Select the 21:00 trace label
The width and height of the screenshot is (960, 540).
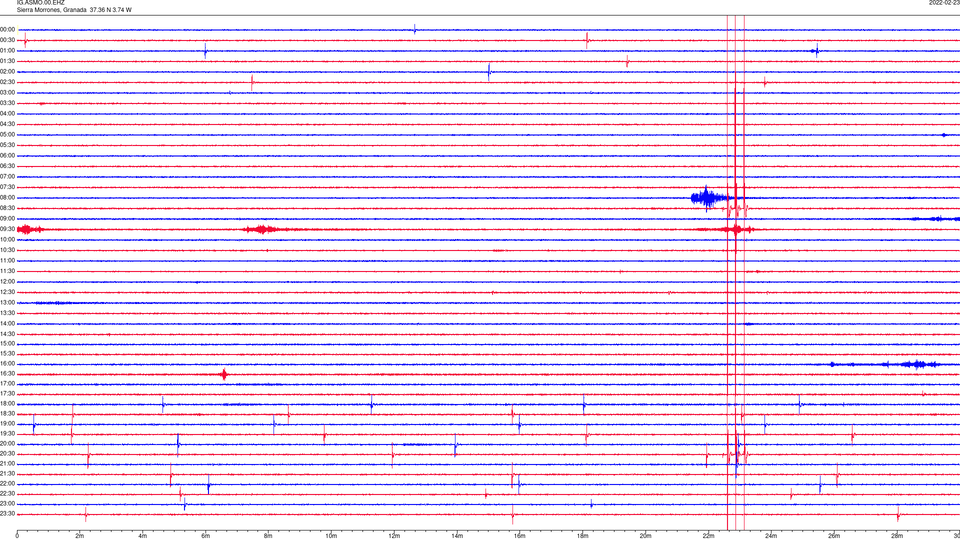[x=7, y=464]
